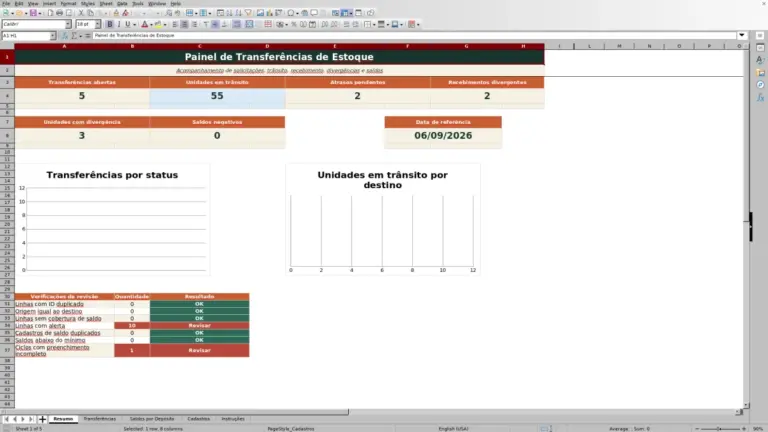Viewport: 768px width, 432px height.
Task: Click the Center Horizontally alignment icon
Action: [185, 24]
